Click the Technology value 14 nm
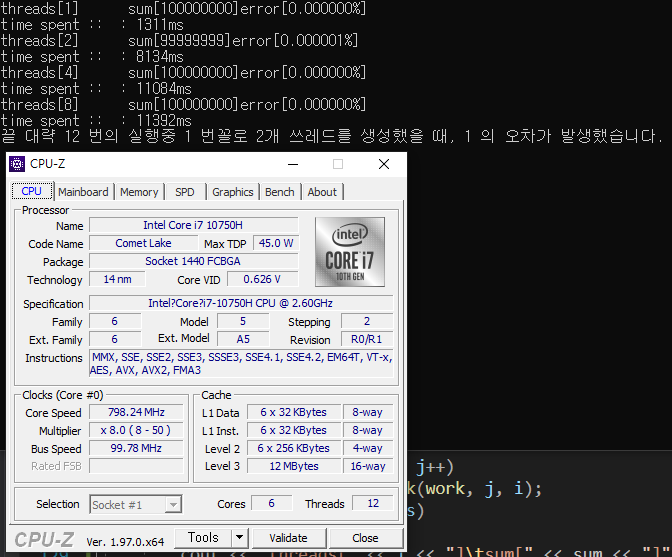Image resolution: width=672 pixels, height=557 pixels. (x=117, y=279)
